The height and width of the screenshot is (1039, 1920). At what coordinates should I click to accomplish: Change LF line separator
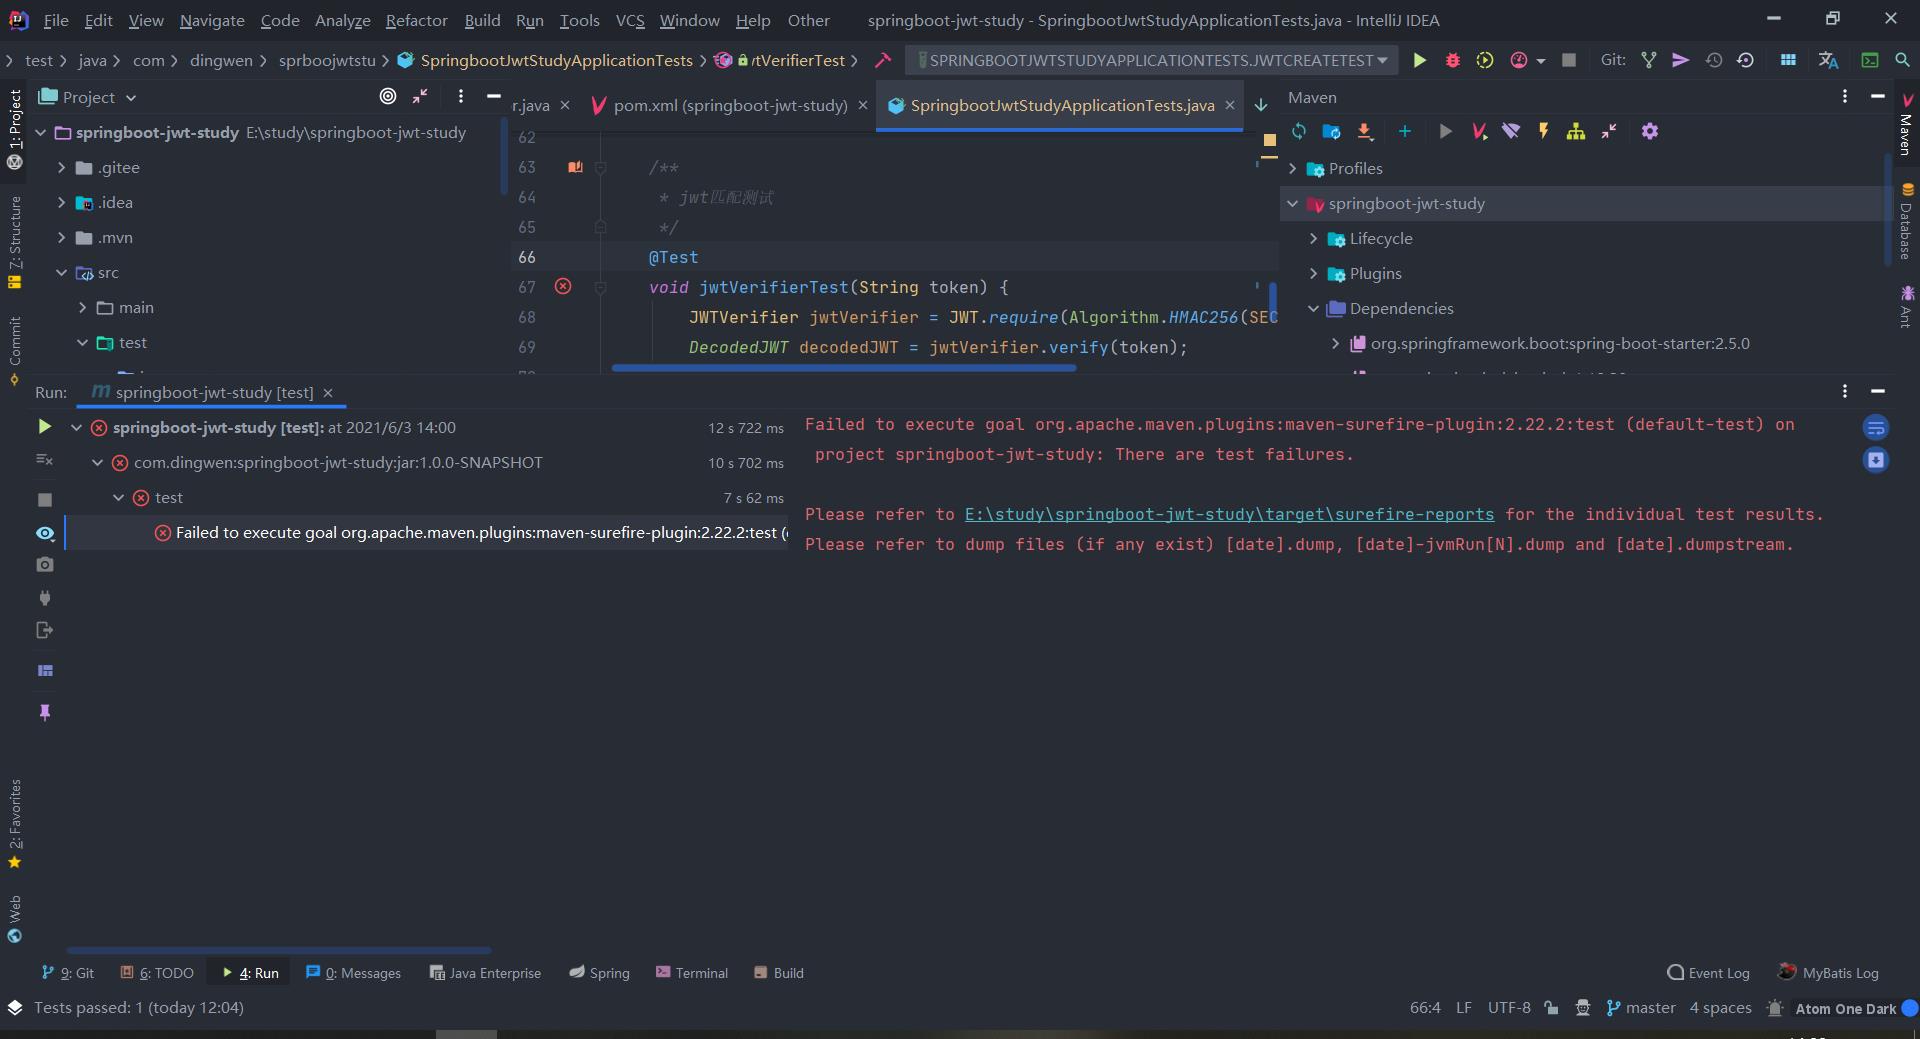coord(1464,1007)
